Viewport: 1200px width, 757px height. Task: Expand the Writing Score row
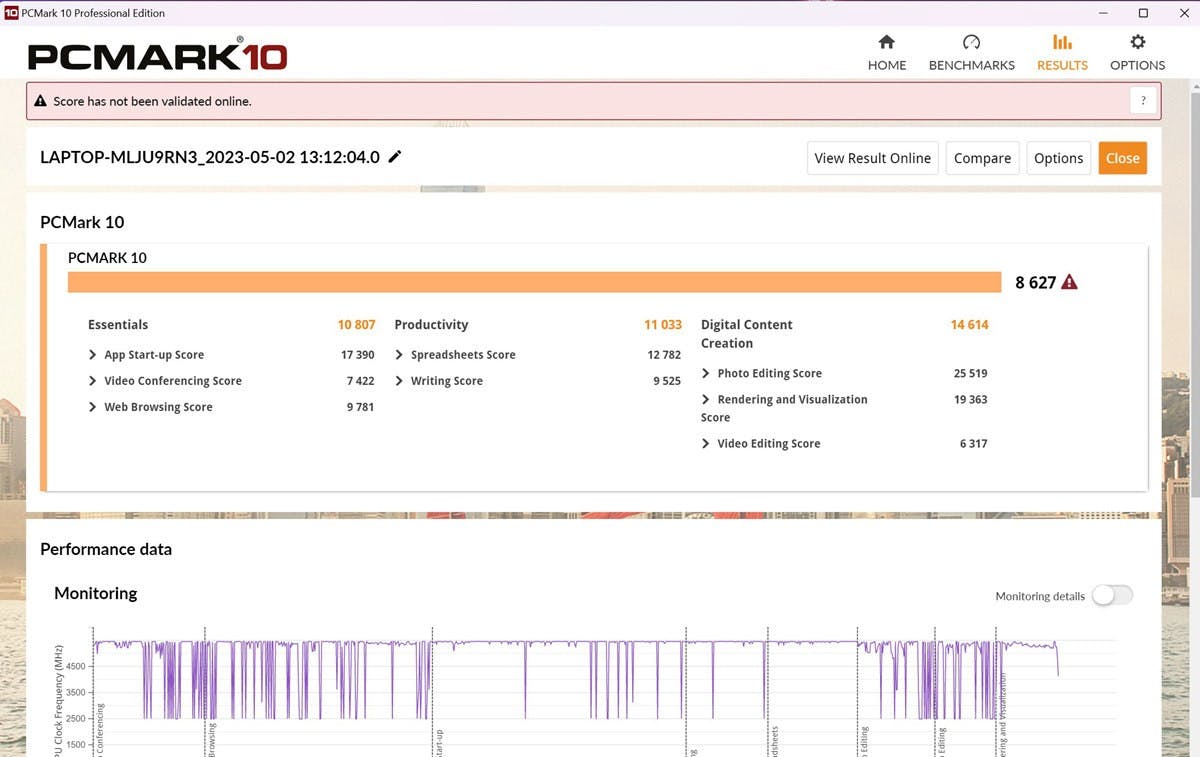[399, 381]
